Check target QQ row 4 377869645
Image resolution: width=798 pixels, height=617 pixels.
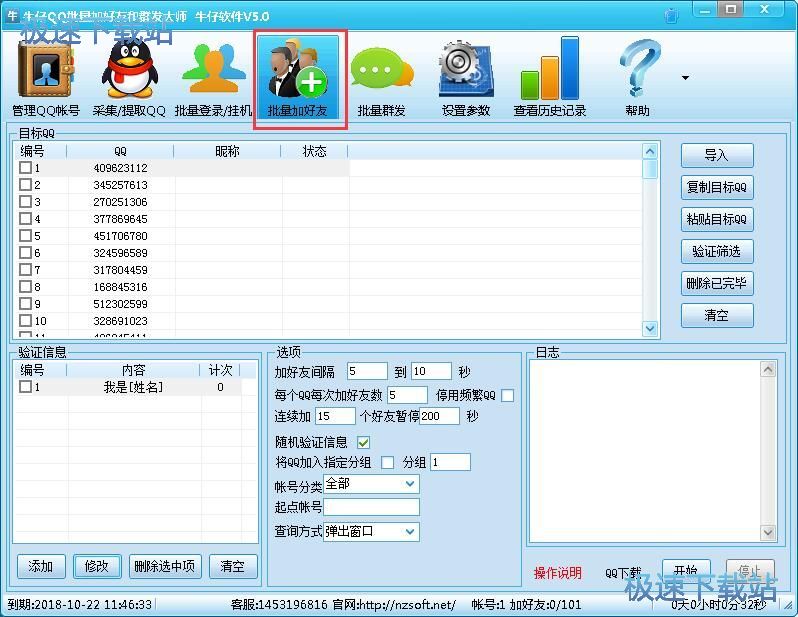[x=25, y=218]
